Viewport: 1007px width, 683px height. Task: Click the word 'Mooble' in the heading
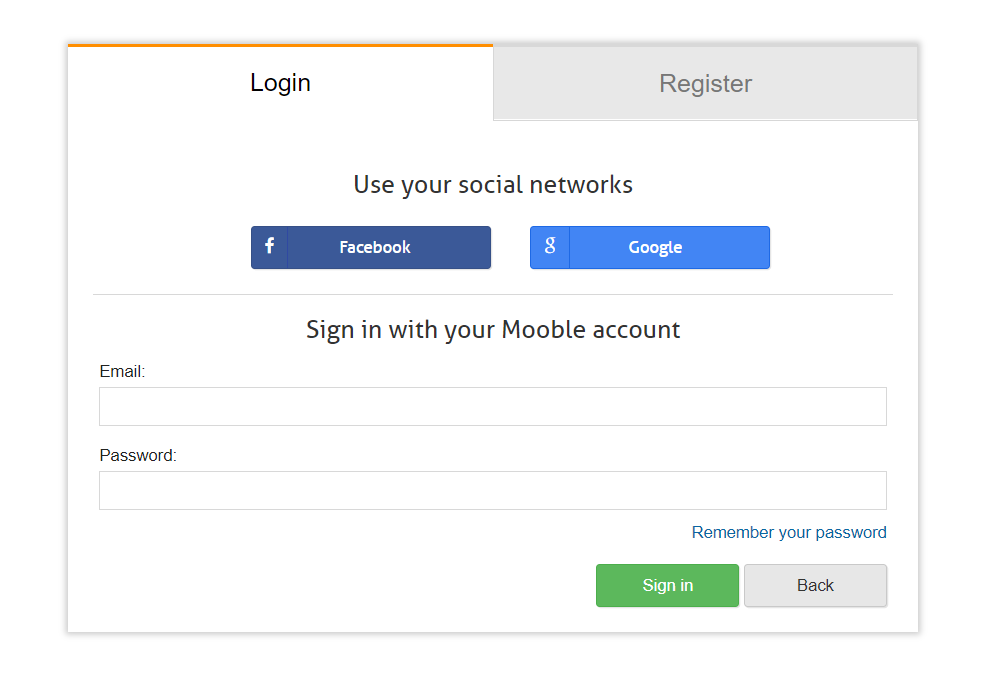click(543, 330)
